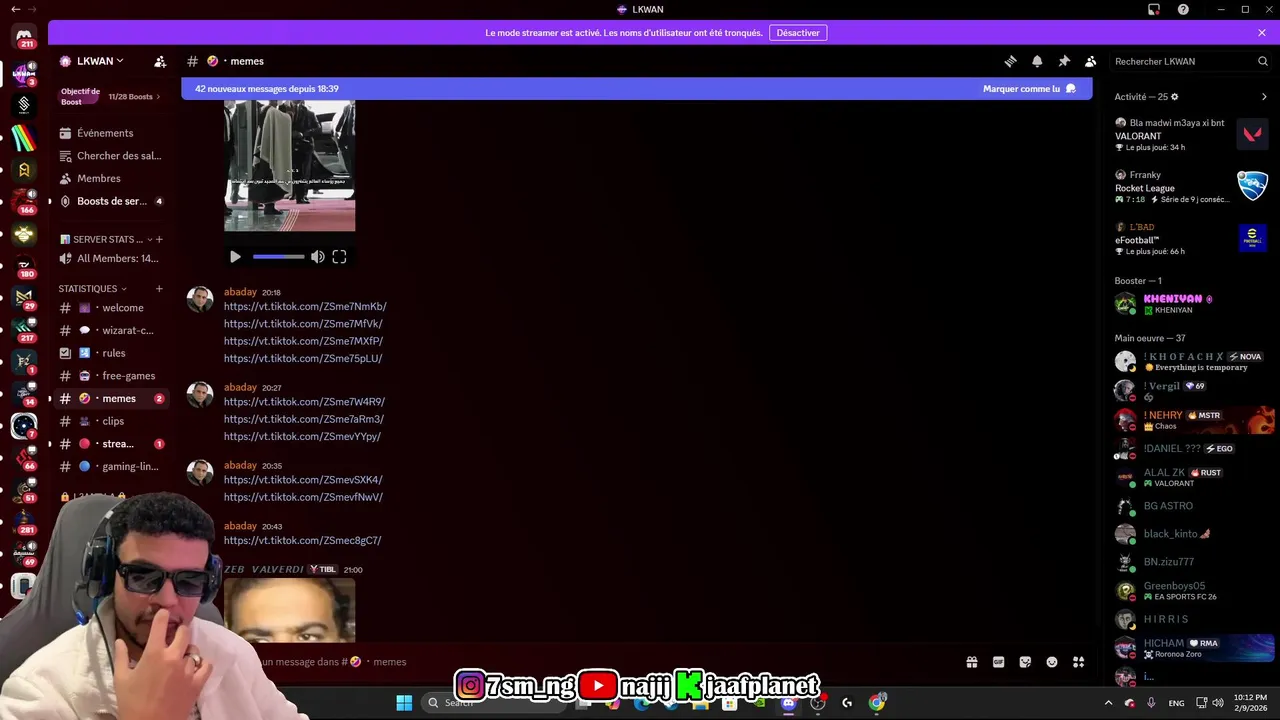1280x720 pixels.
Task: Click the invite people icon beside LKWAN
Action: tap(160, 61)
